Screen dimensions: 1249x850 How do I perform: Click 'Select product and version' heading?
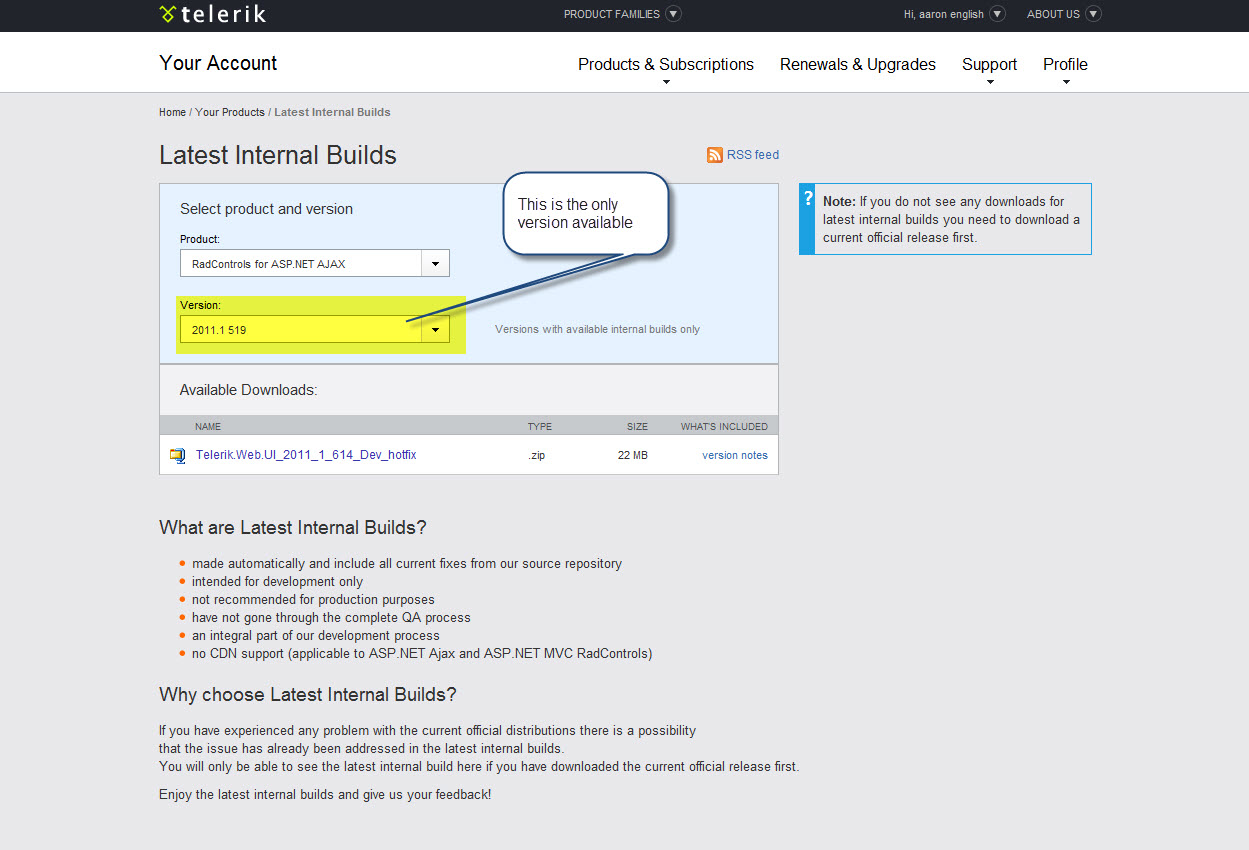pyautogui.click(x=266, y=209)
